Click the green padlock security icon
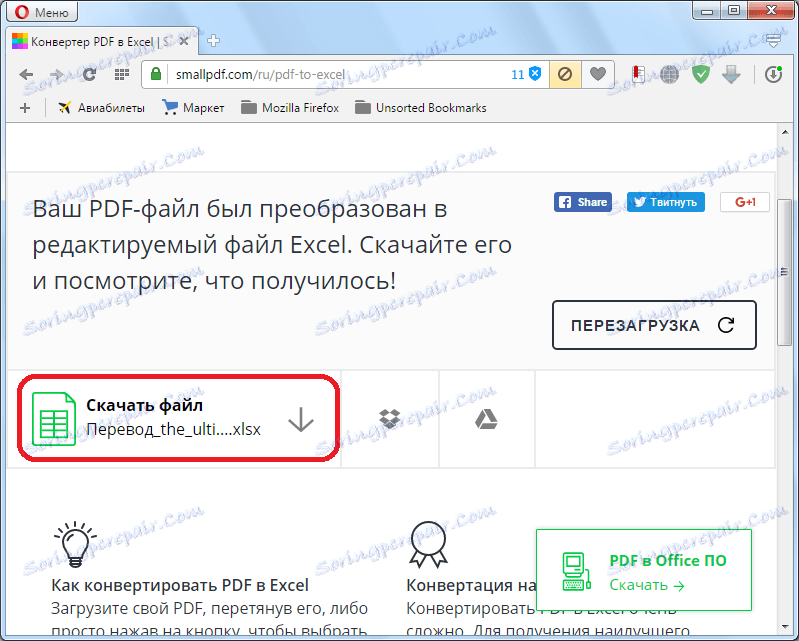The height and width of the screenshot is (641, 799). pyautogui.click(x=156, y=74)
